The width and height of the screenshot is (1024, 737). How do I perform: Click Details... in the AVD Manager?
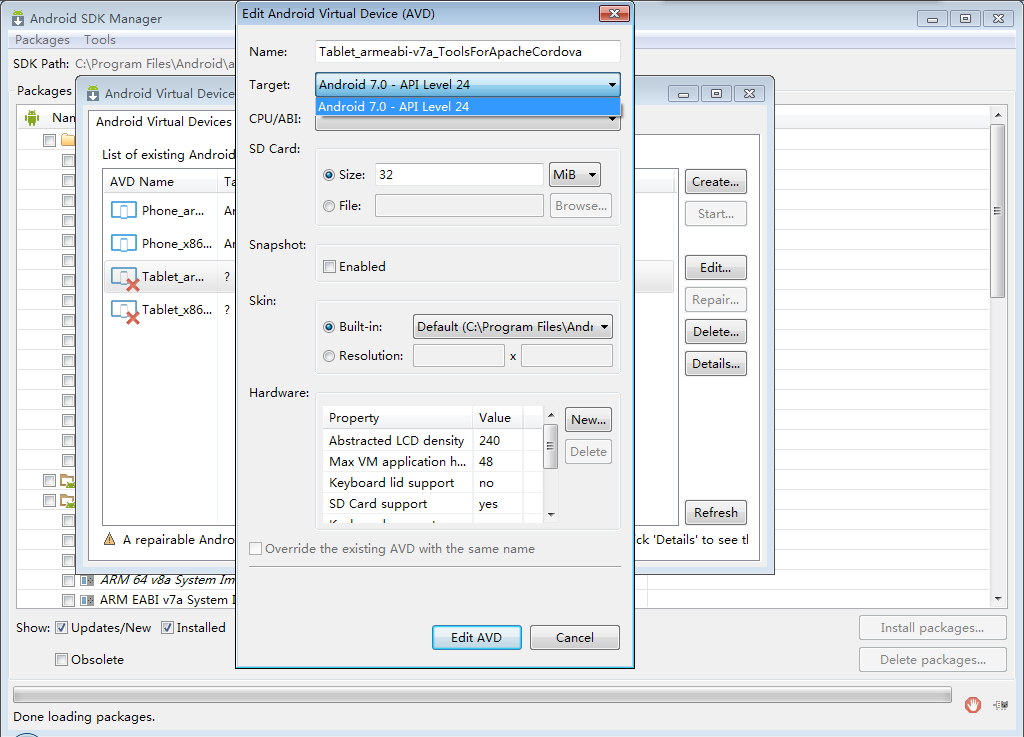tap(716, 364)
